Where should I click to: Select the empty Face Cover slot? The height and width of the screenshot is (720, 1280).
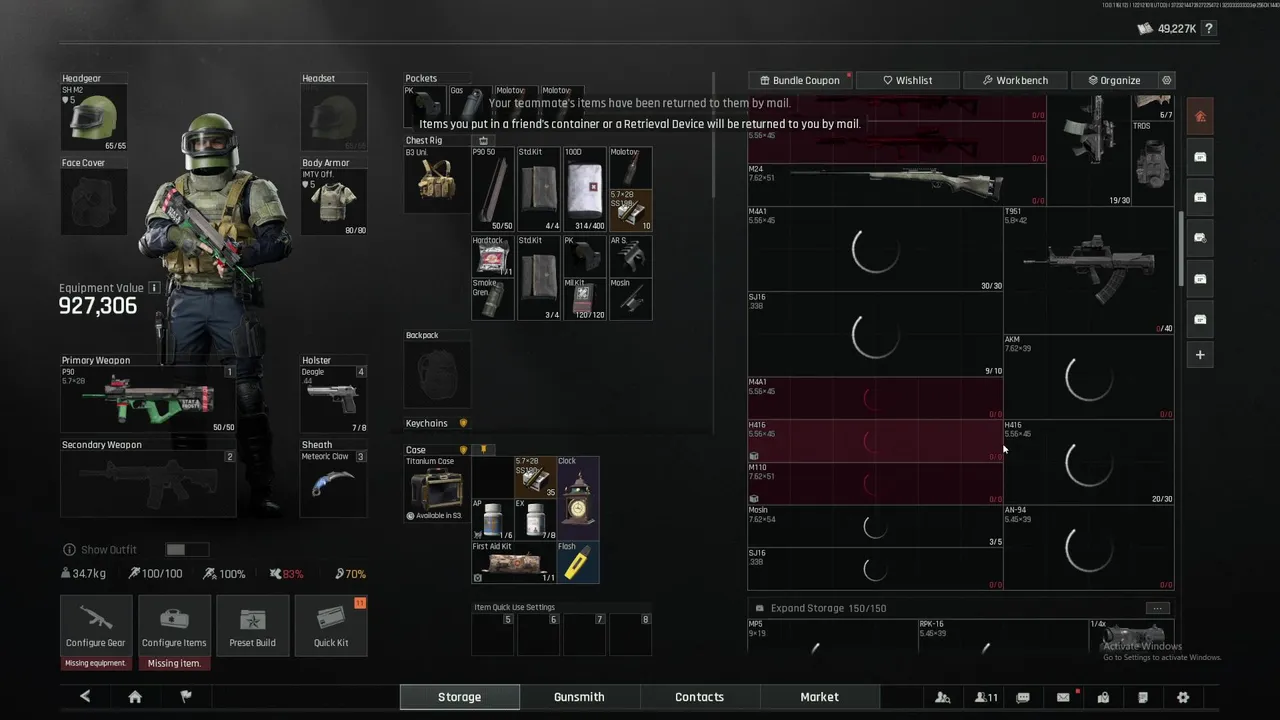[x=94, y=202]
